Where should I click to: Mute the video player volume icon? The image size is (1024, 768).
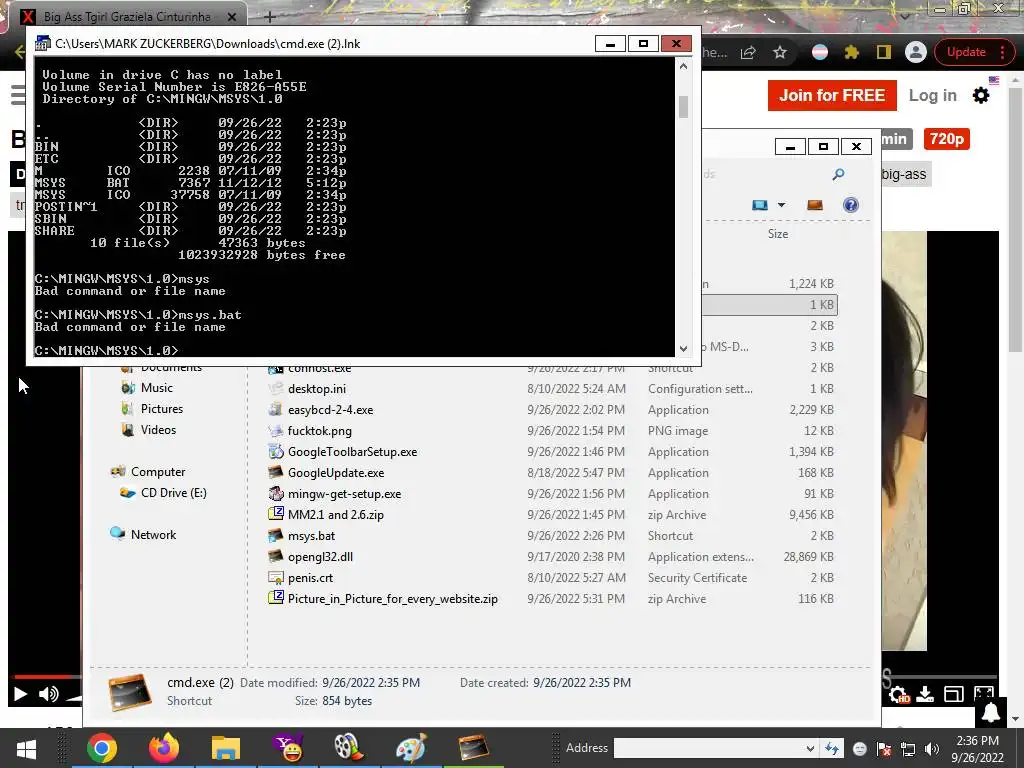pos(48,694)
